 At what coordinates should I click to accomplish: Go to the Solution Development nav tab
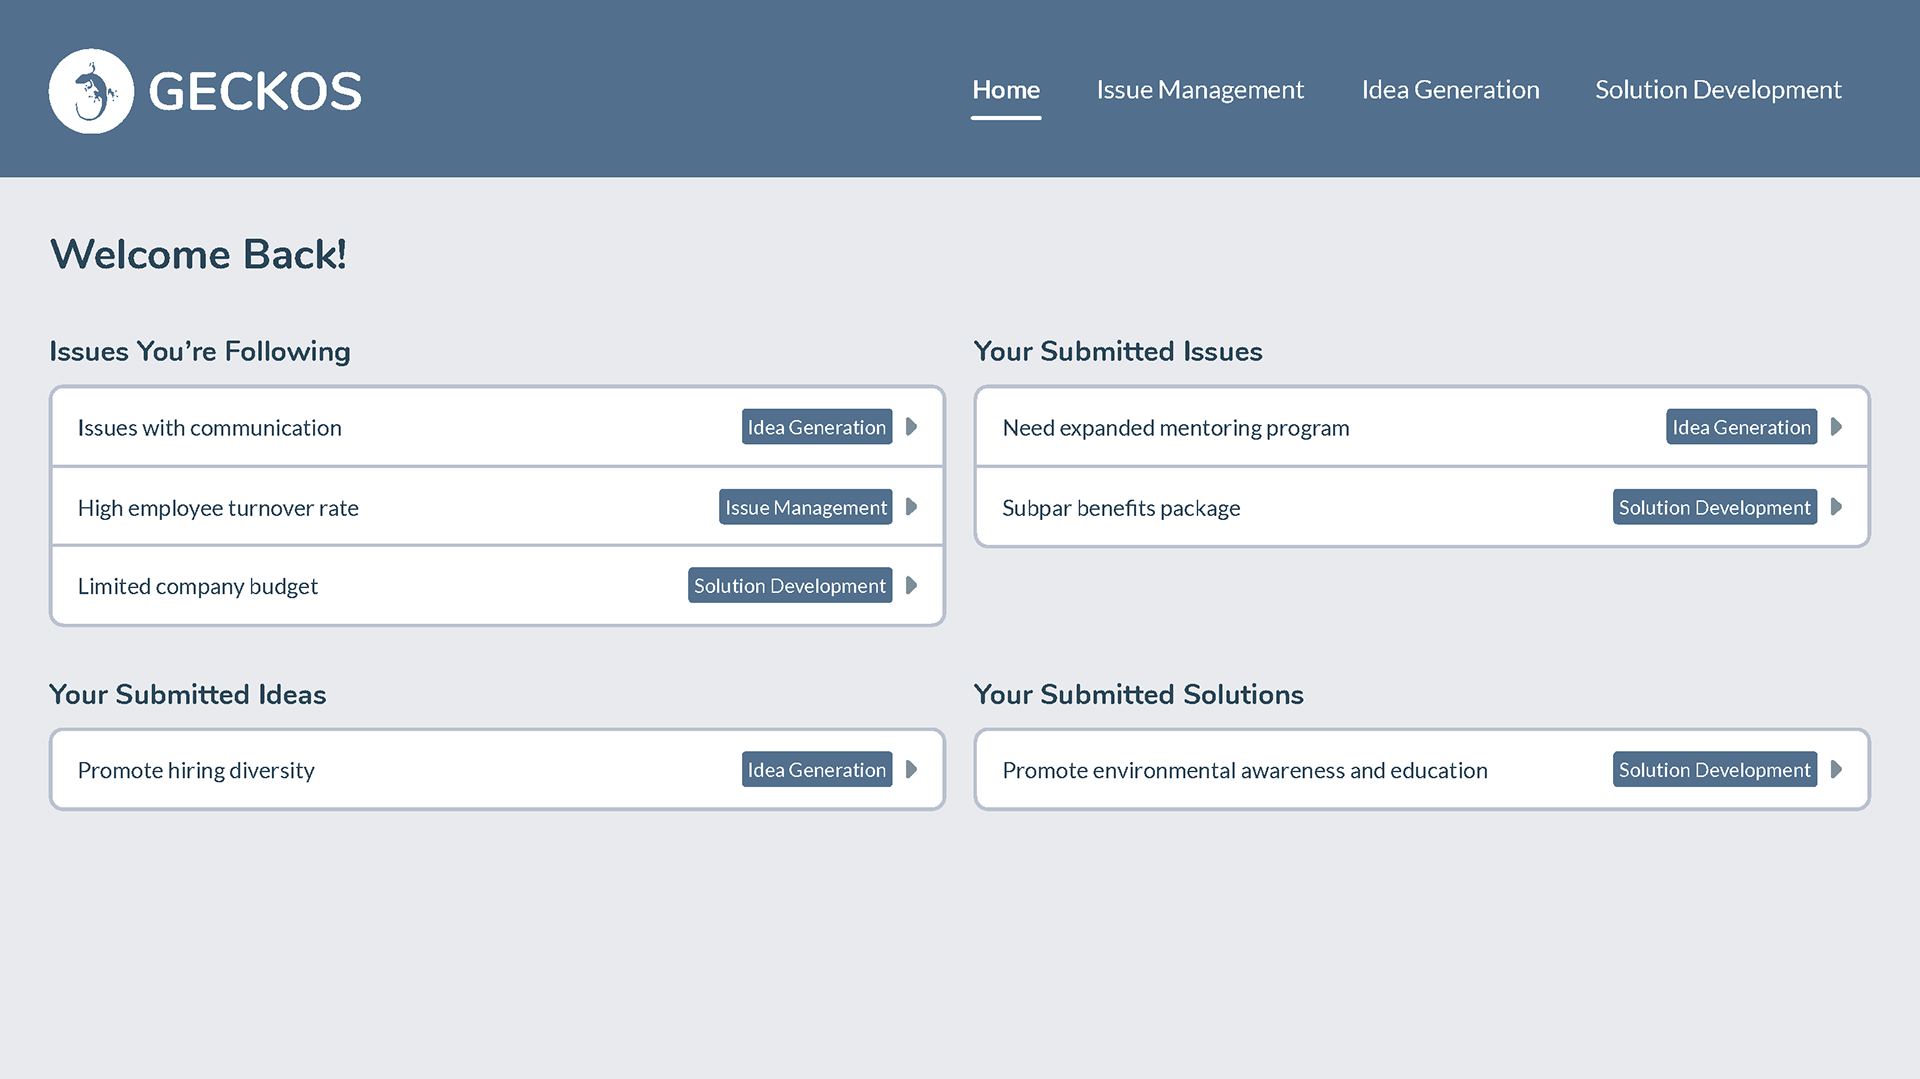1718,90
